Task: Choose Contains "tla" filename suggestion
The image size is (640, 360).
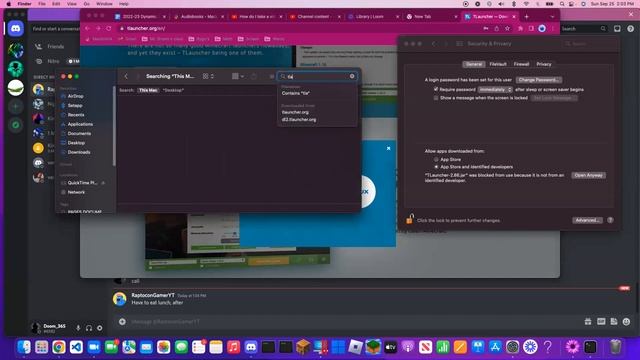Action: tap(296, 93)
